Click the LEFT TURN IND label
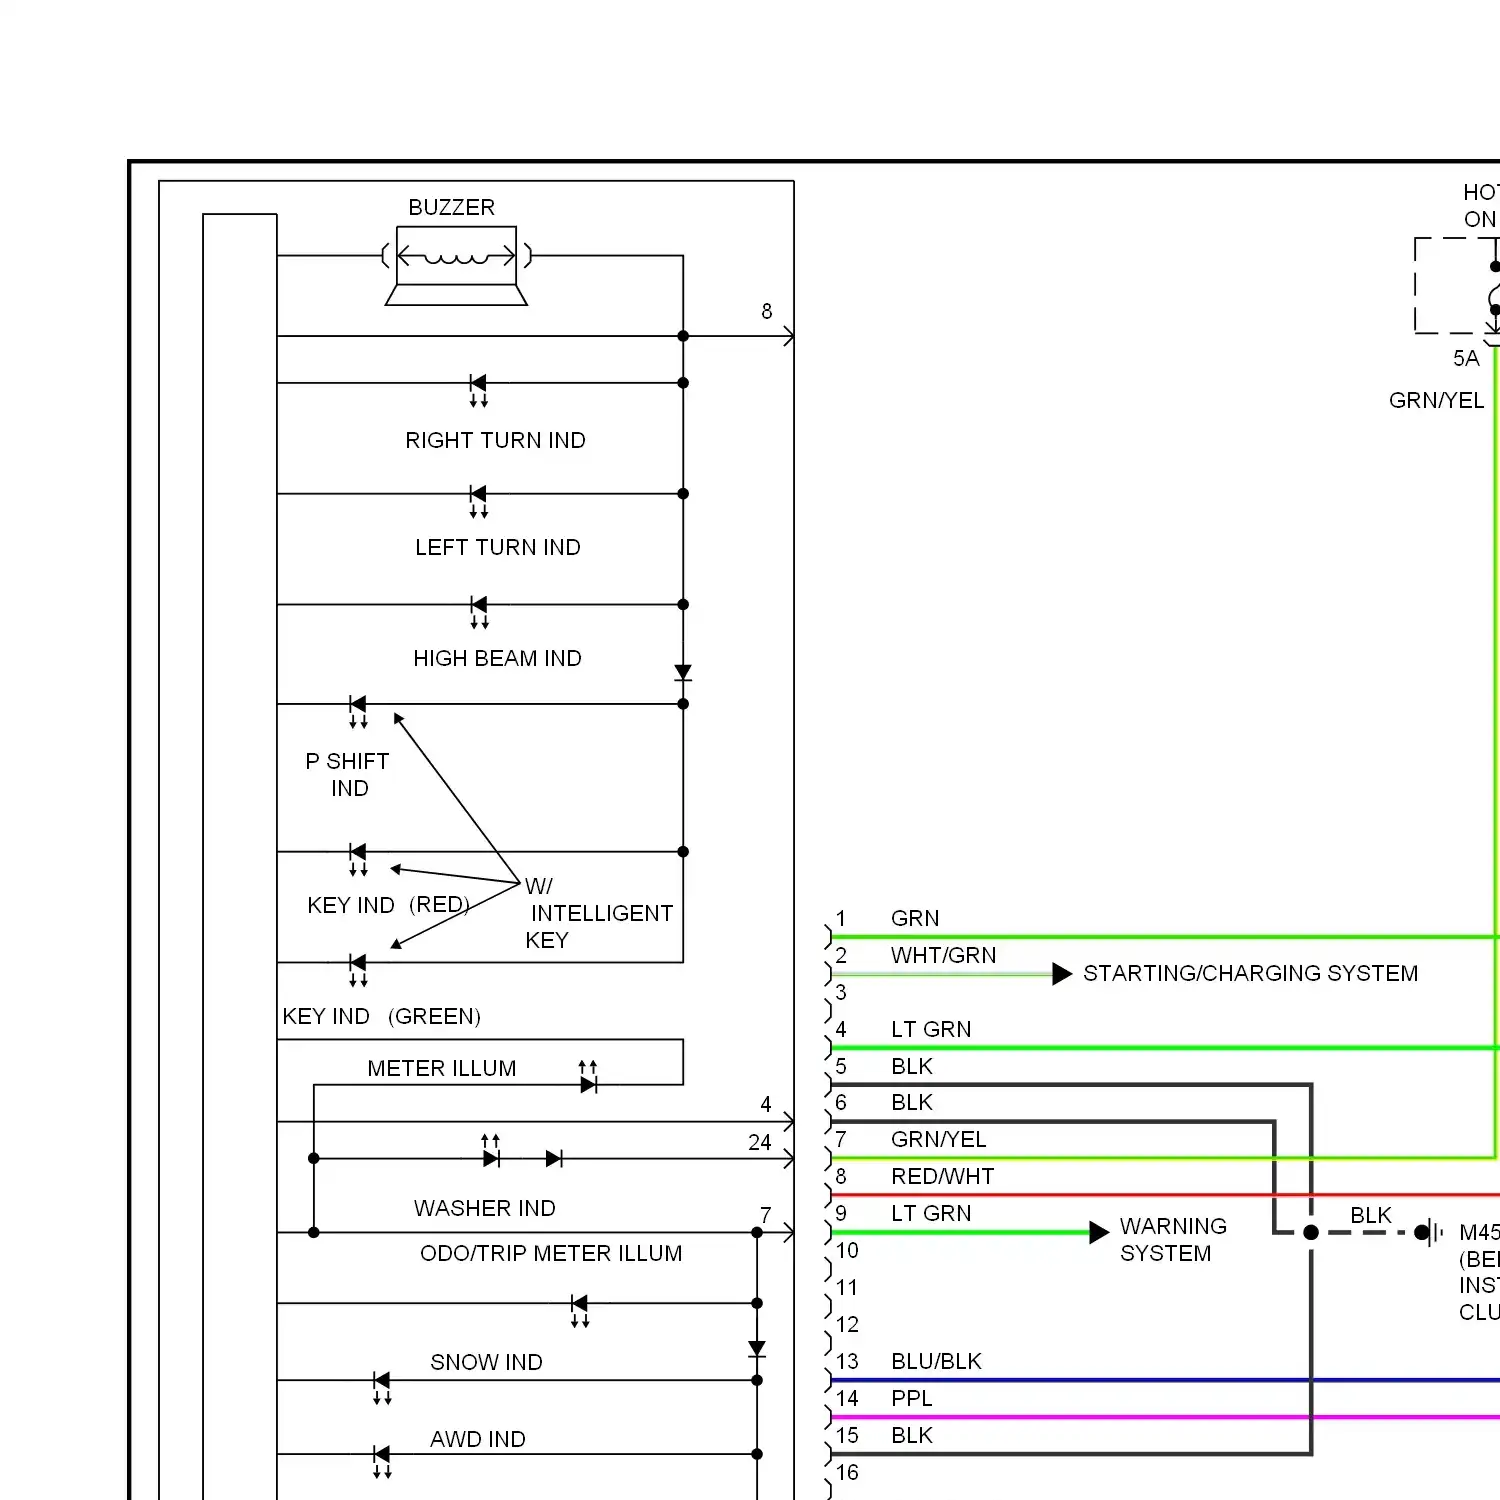The width and height of the screenshot is (1500, 1500). tap(498, 547)
